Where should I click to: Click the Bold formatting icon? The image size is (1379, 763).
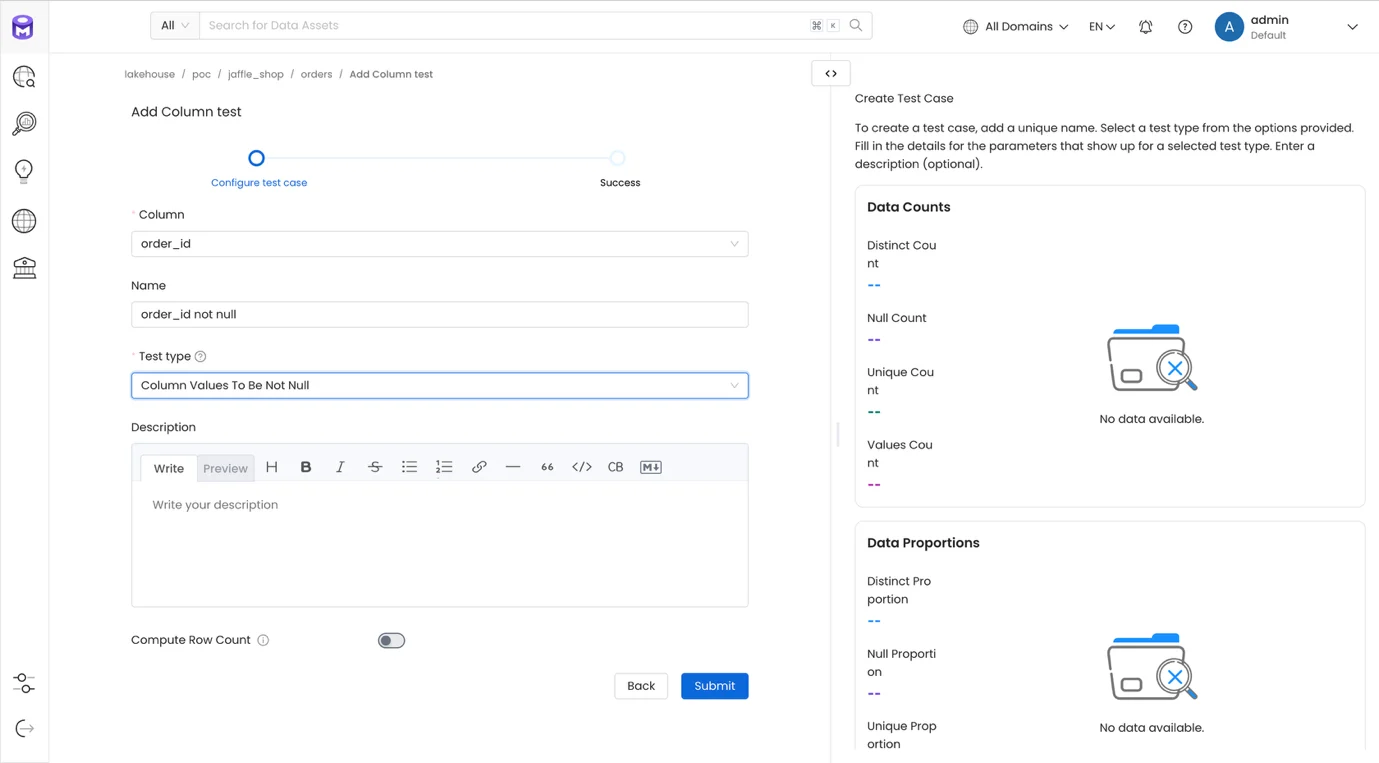click(x=306, y=467)
